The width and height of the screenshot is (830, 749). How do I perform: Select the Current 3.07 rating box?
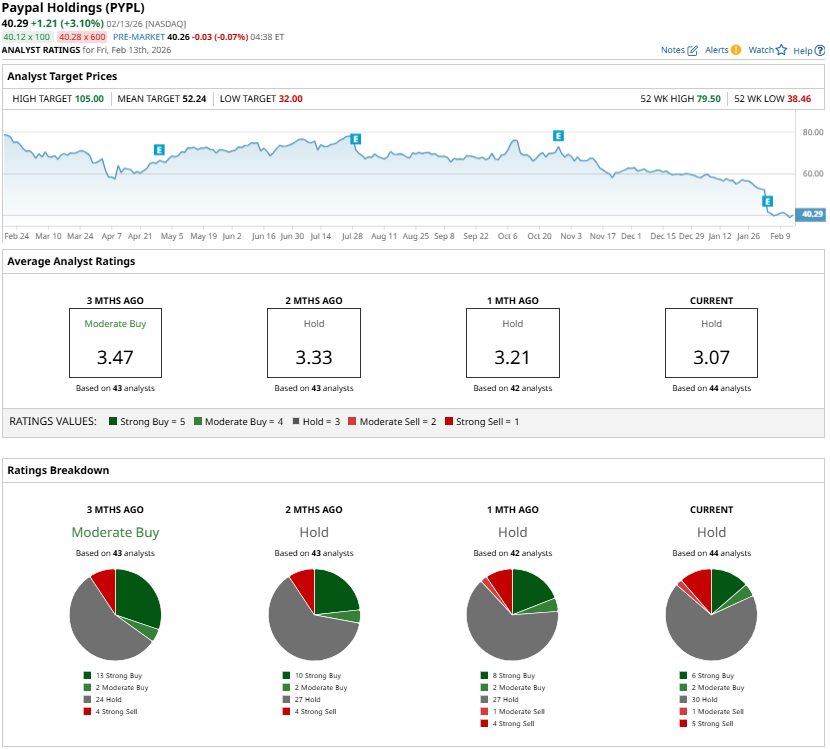pos(711,342)
